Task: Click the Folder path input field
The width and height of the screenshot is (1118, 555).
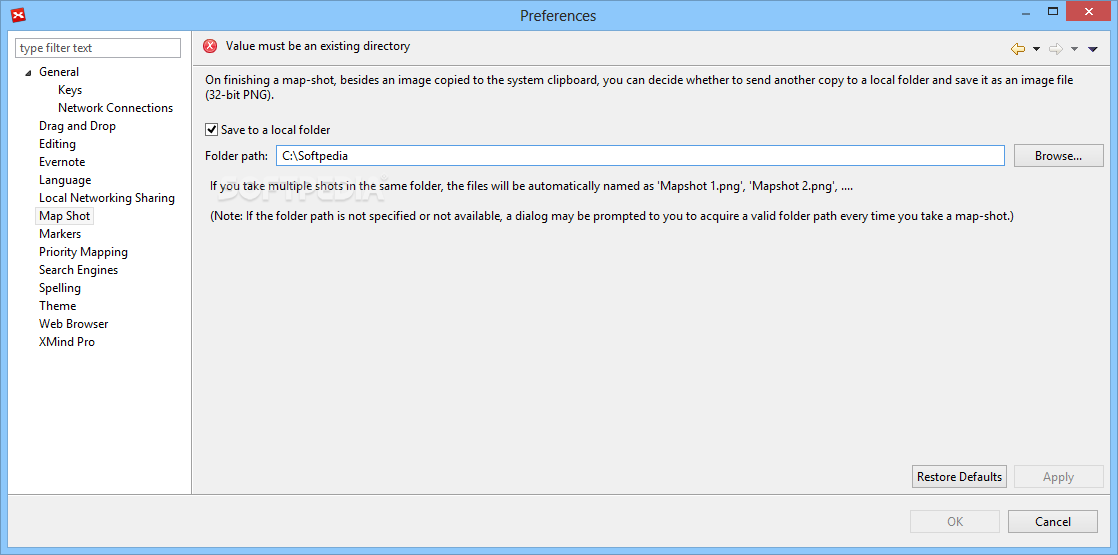Action: [640, 156]
